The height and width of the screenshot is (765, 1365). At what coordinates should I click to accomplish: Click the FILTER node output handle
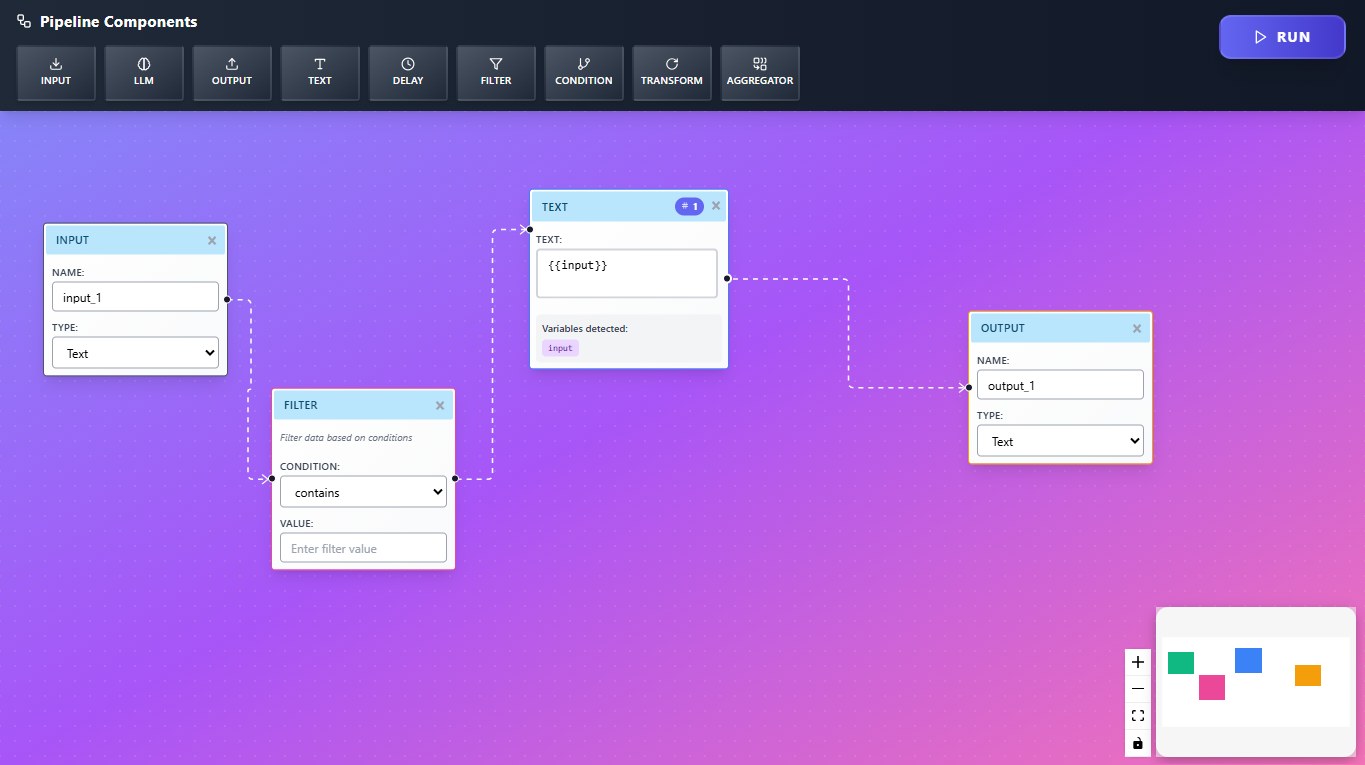pyautogui.click(x=455, y=479)
